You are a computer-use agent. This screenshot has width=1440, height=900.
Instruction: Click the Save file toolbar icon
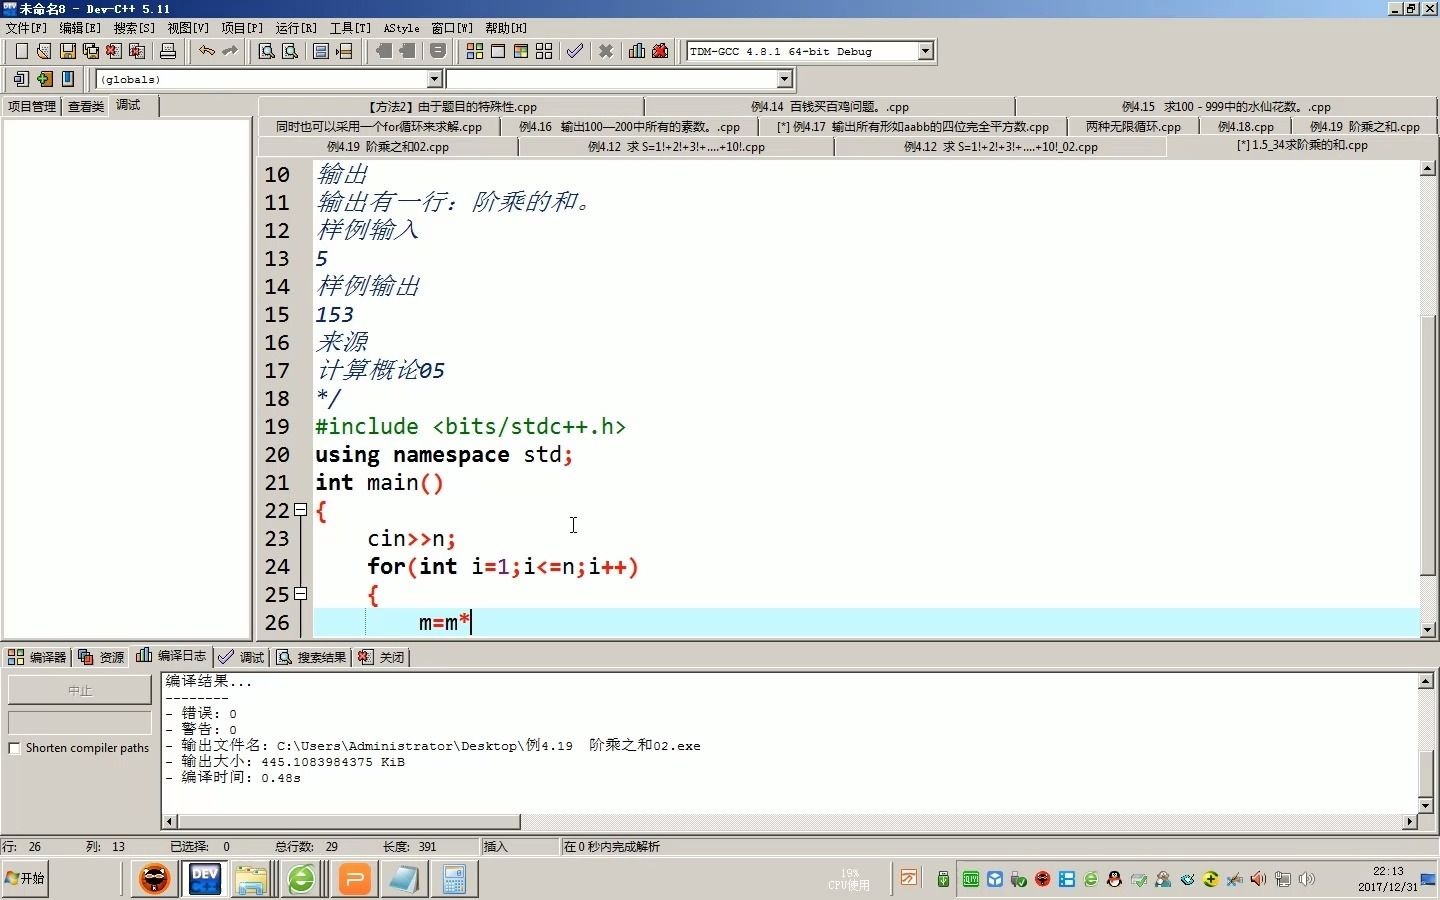point(68,51)
